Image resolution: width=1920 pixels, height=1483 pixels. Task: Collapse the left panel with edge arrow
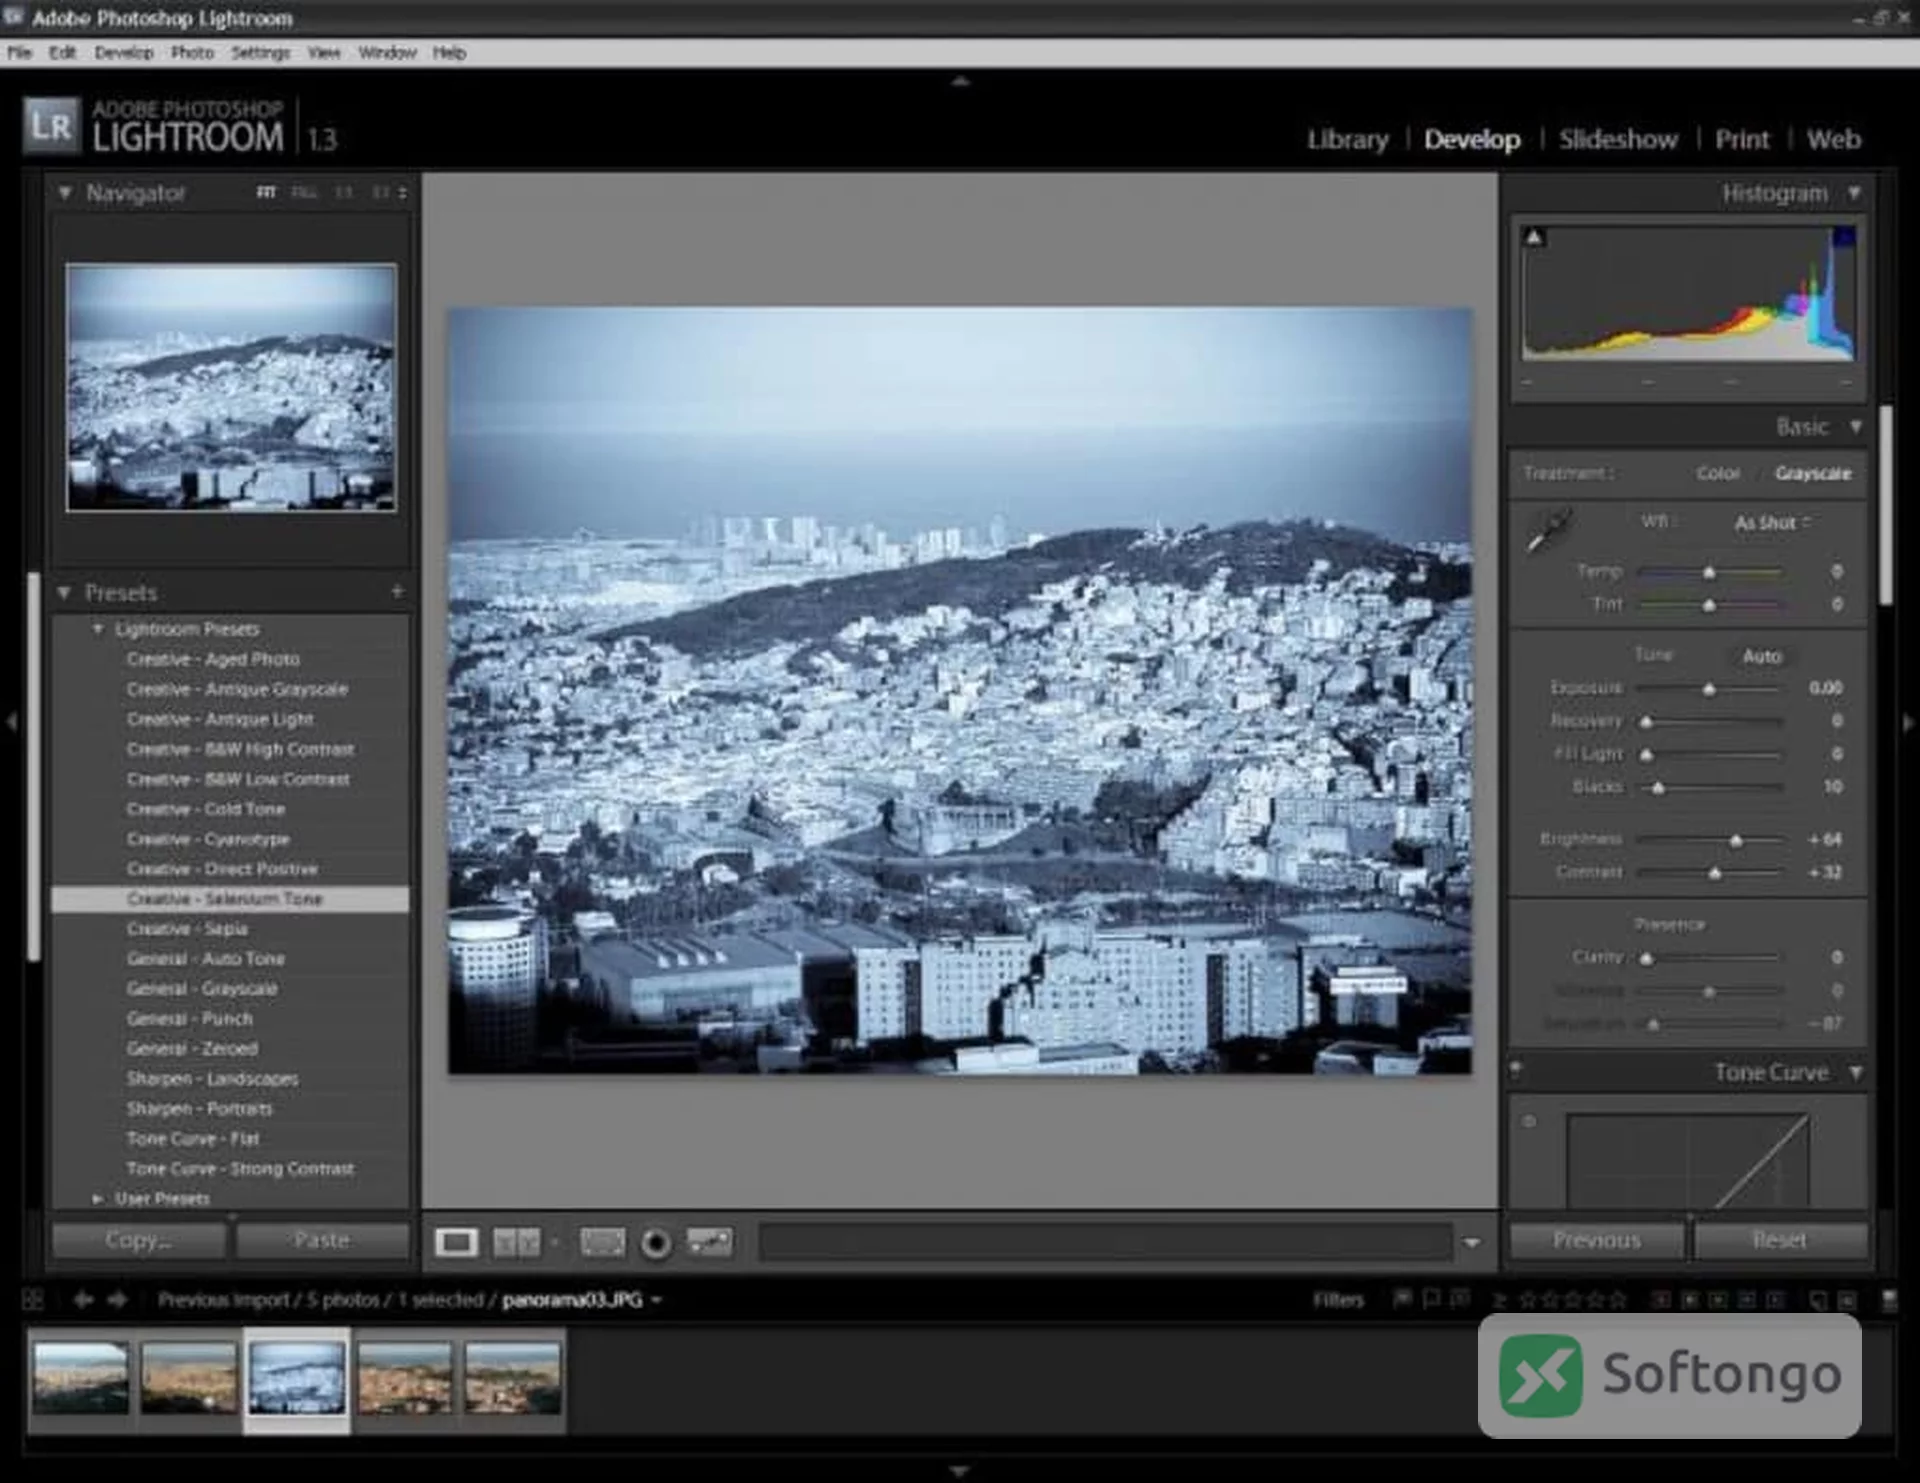click(11, 721)
